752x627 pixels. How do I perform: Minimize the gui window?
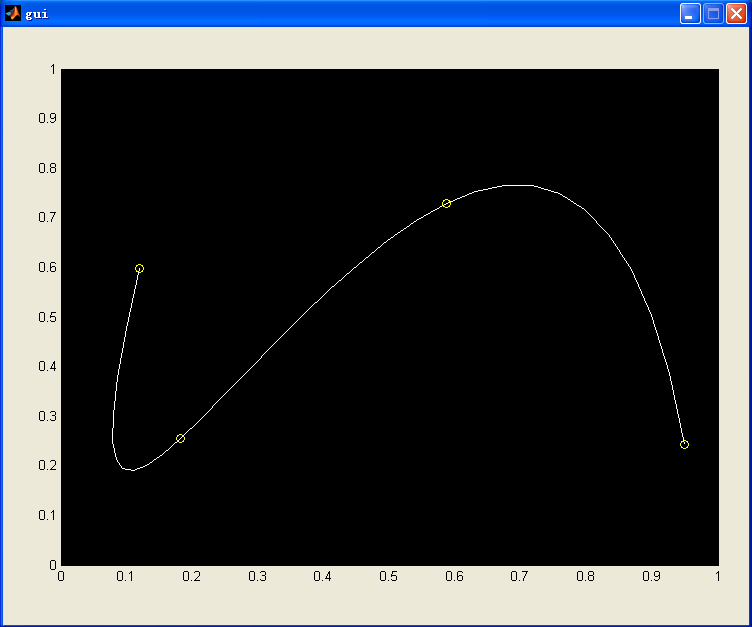coord(690,13)
